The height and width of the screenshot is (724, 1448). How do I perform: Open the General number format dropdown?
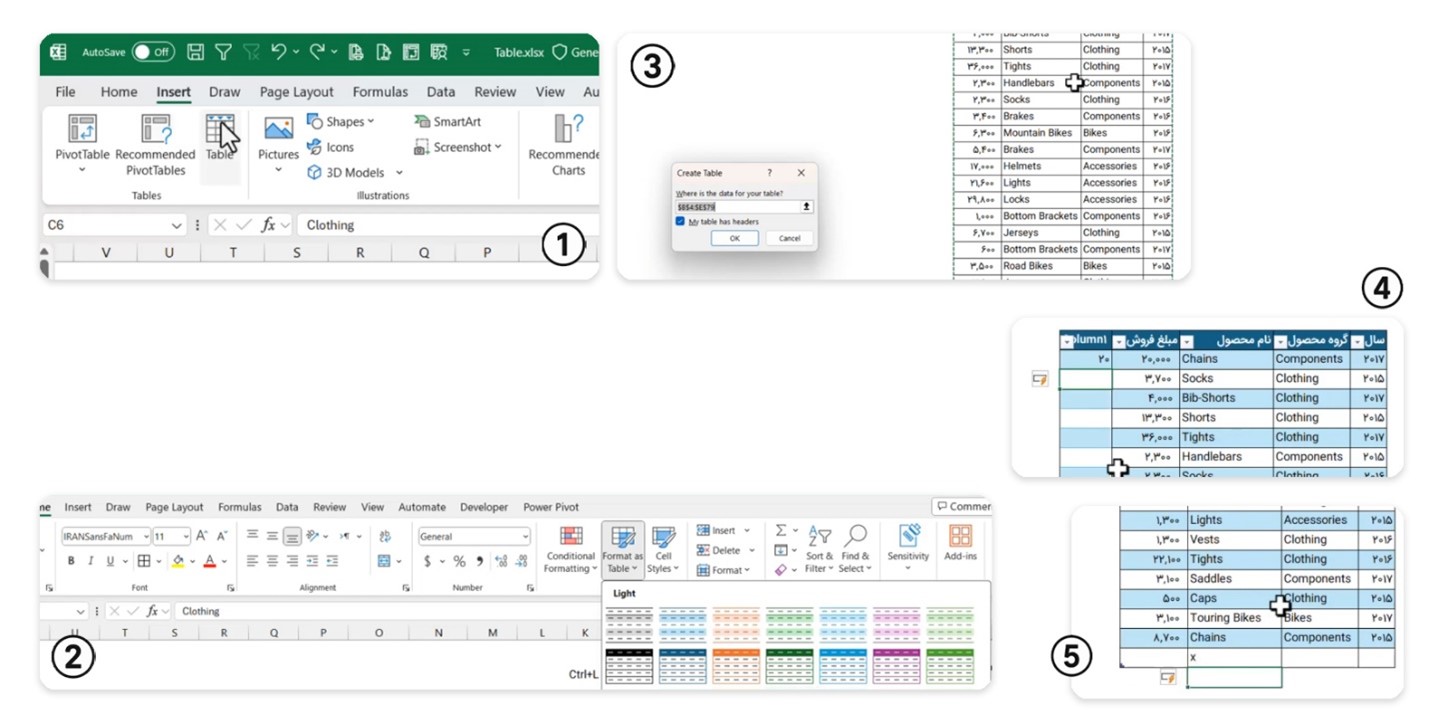[x=474, y=536]
